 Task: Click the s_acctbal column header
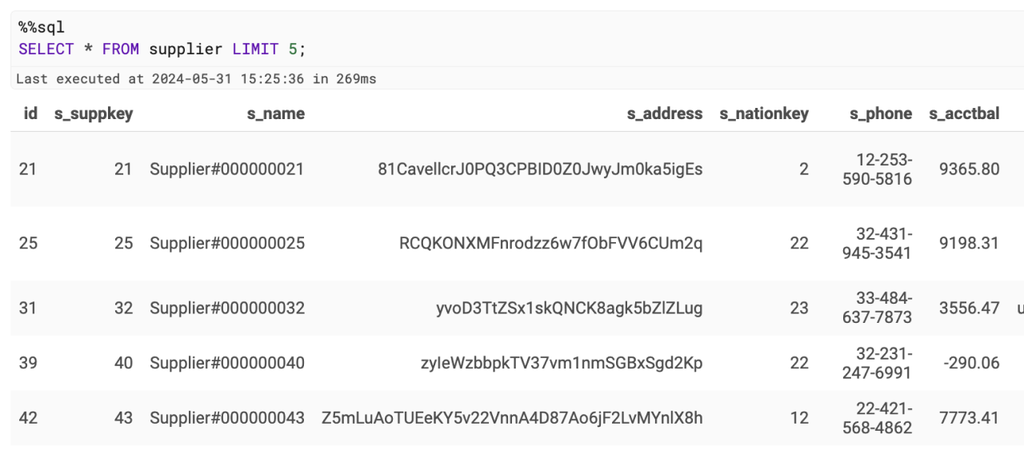point(964,114)
